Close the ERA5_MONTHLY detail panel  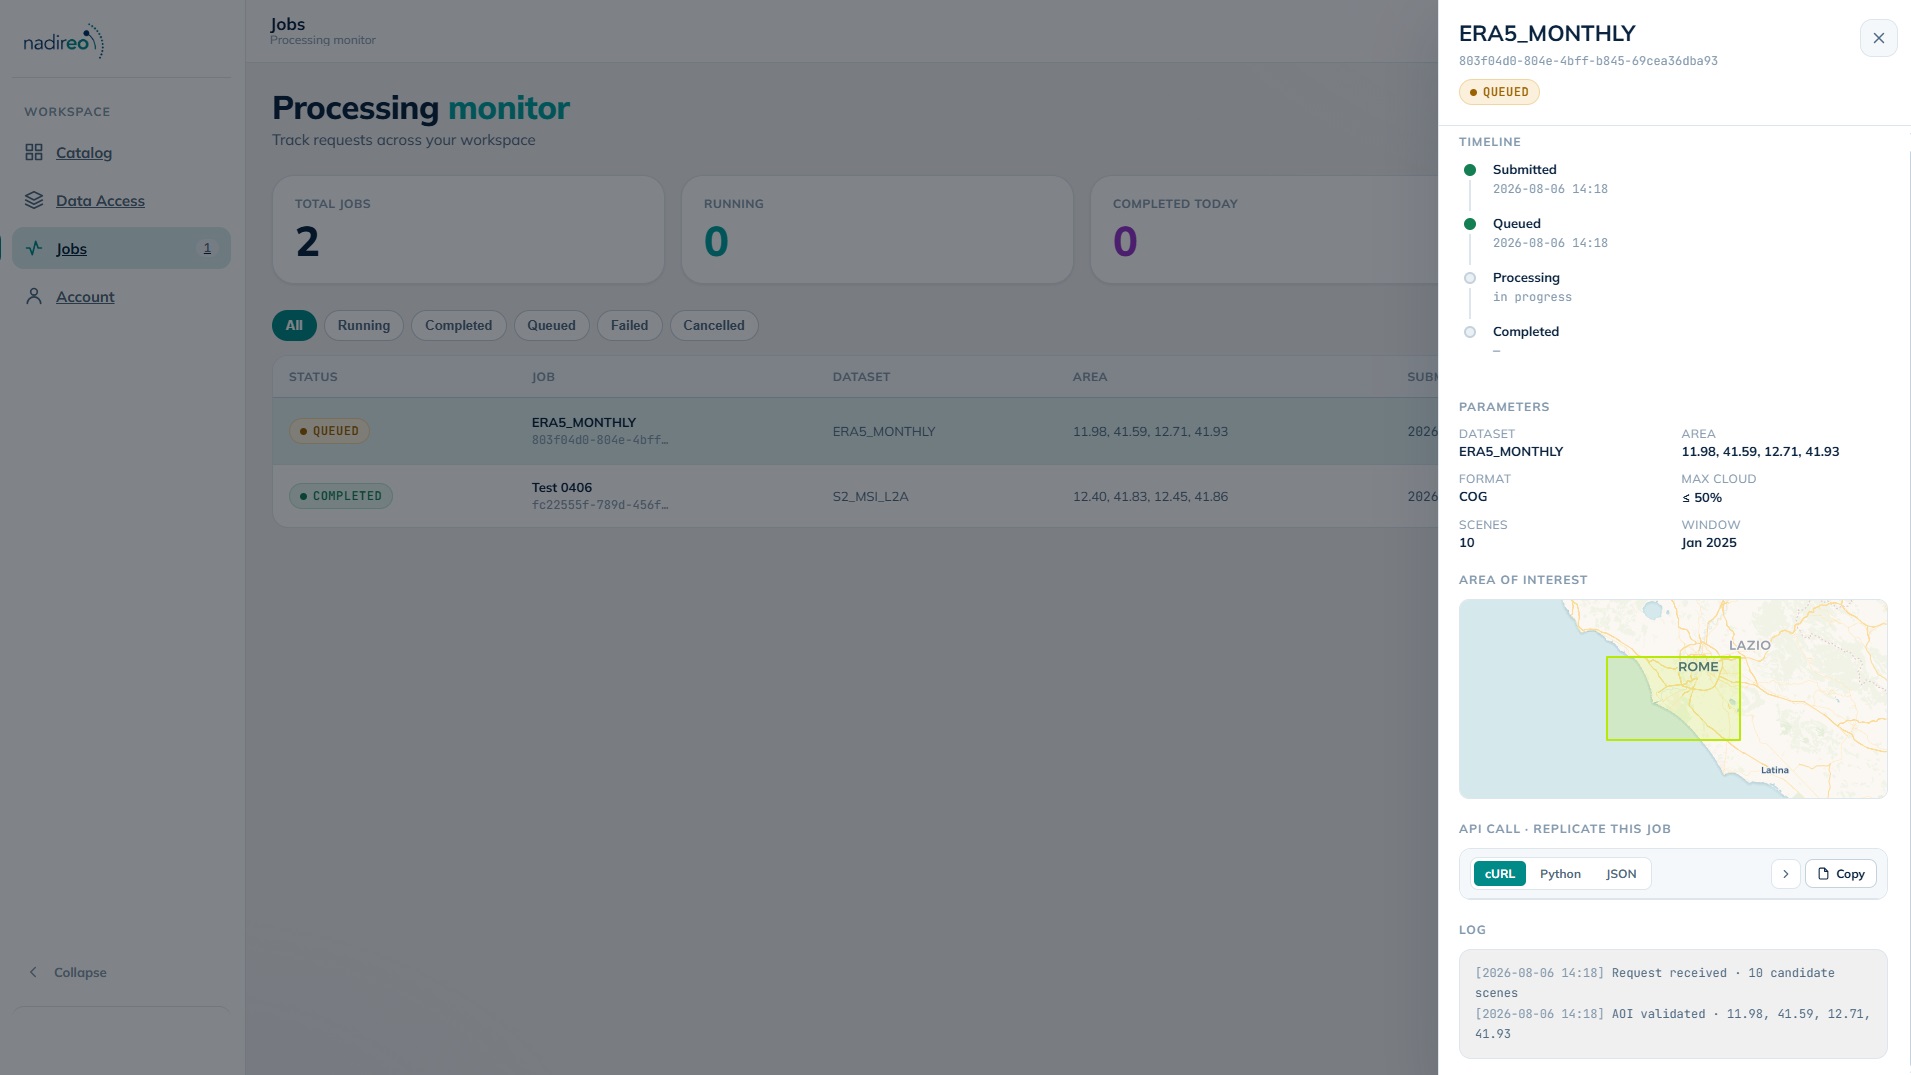coord(1878,38)
